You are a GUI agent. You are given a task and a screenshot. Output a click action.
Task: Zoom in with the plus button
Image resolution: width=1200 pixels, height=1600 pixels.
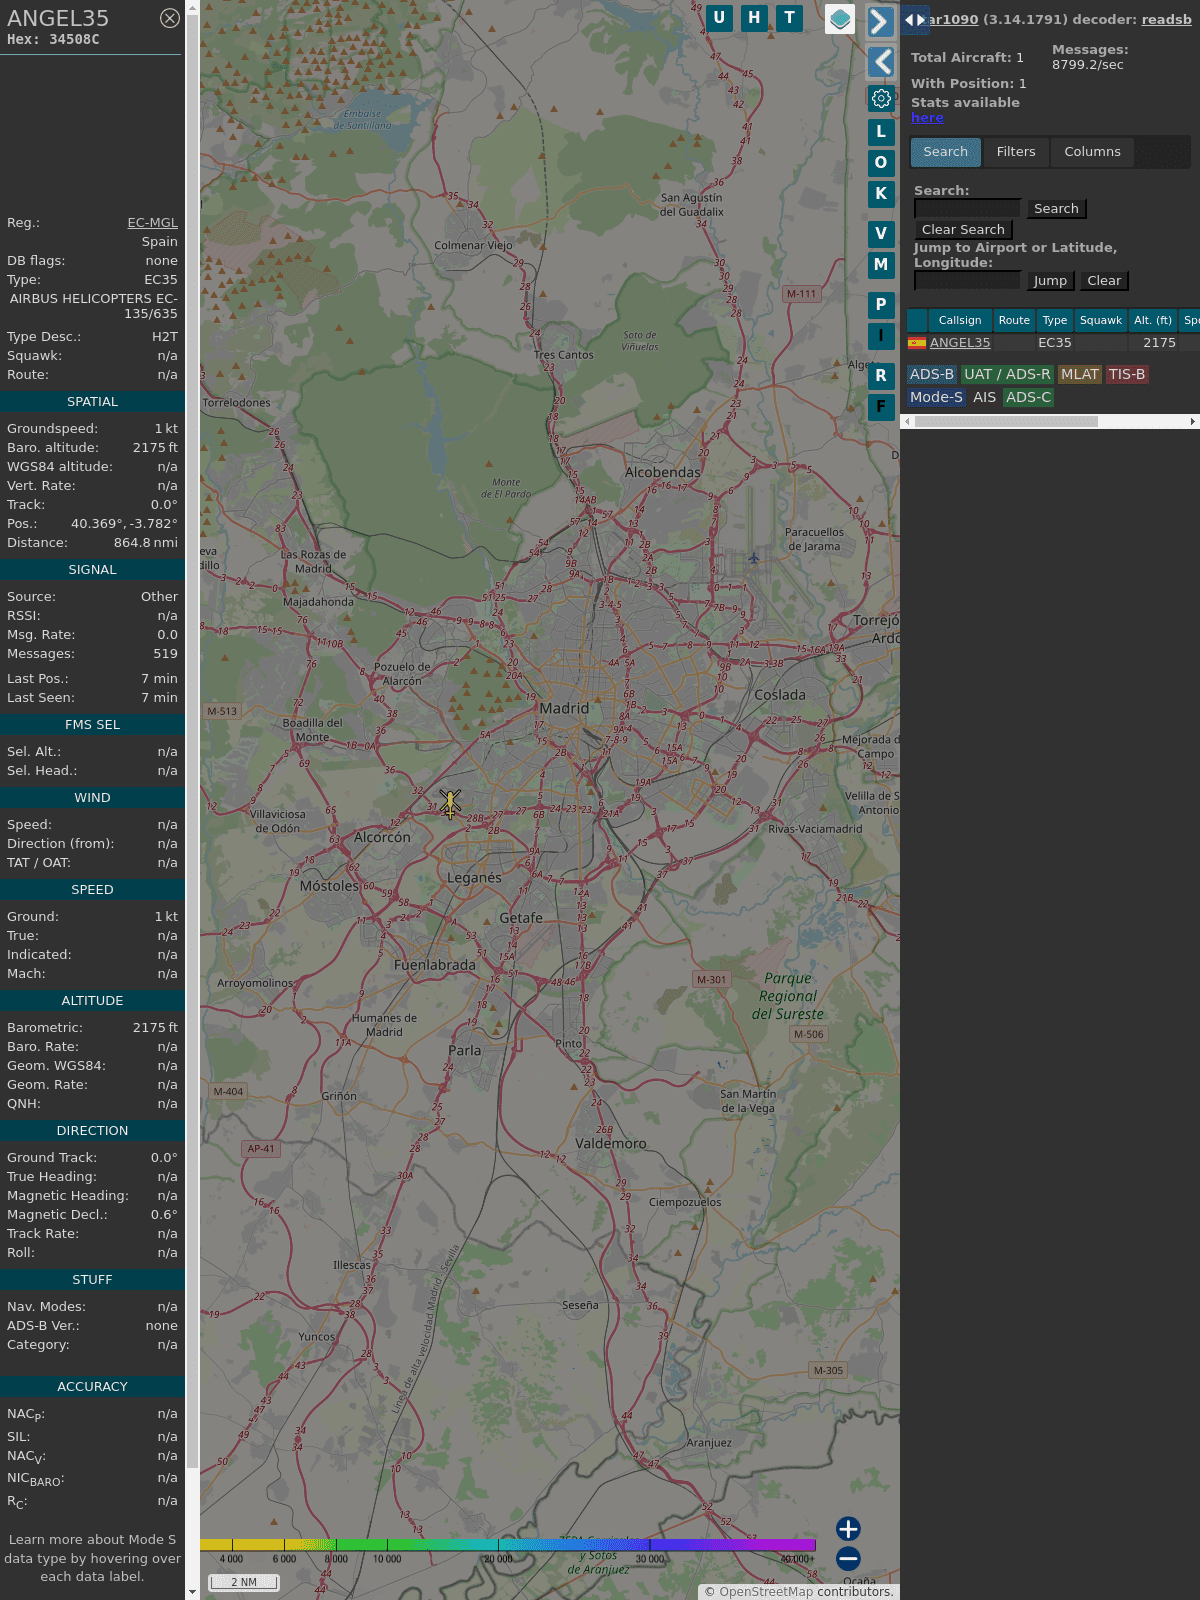pyautogui.click(x=848, y=1528)
